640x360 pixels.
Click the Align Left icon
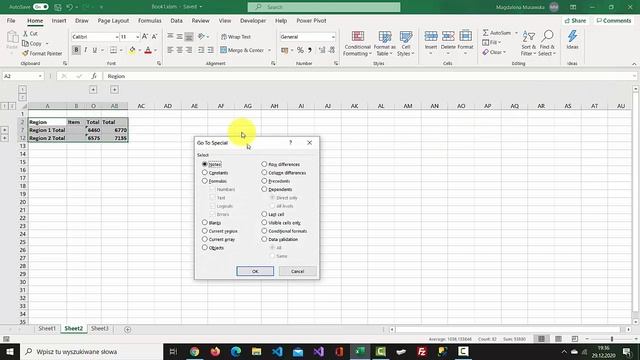(x=170, y=50)
